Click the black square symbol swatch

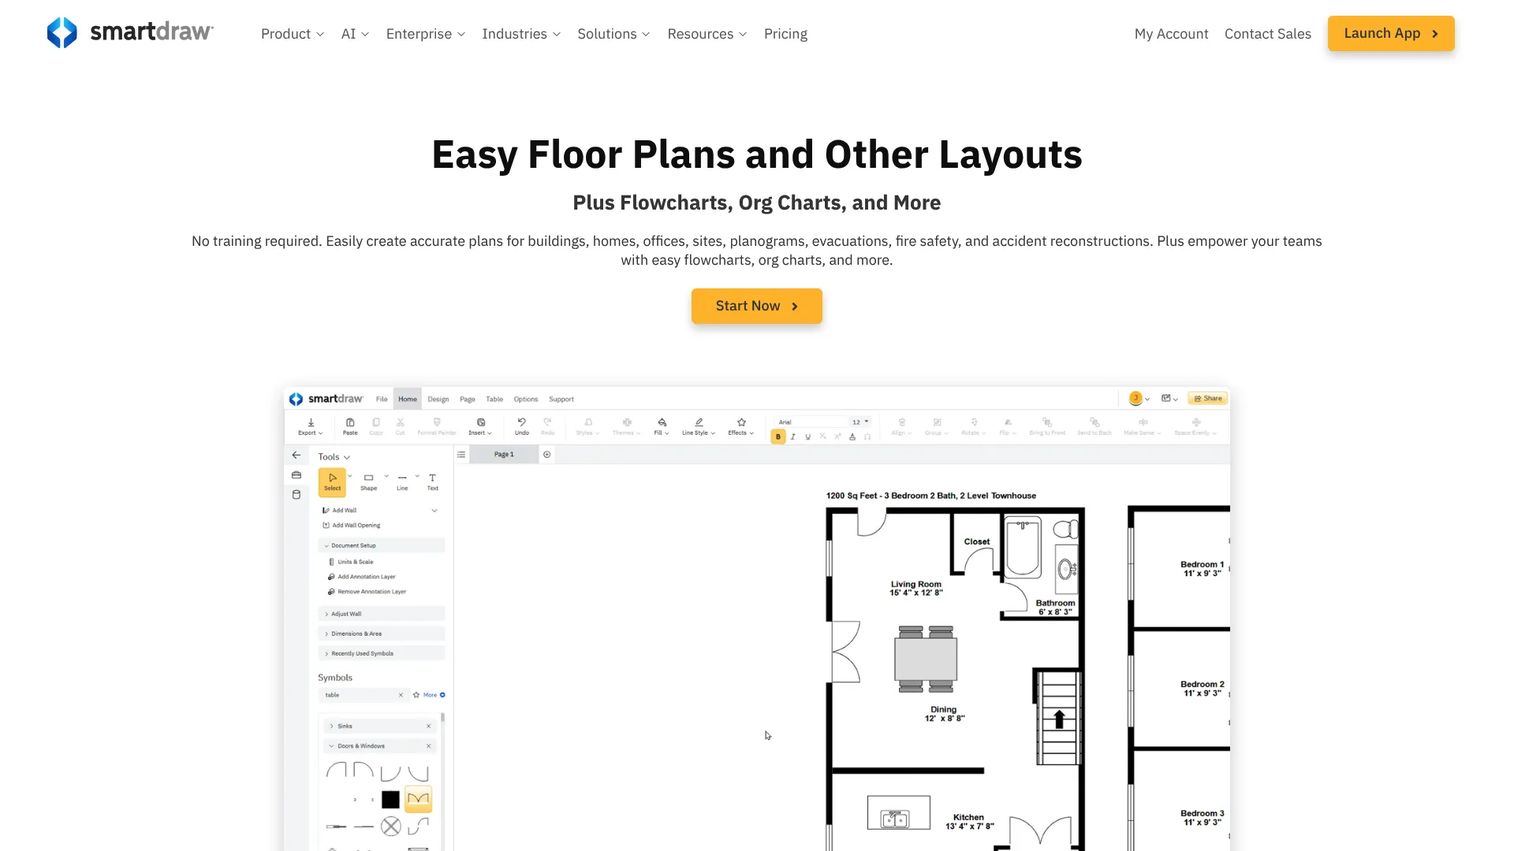coord(390,799)
